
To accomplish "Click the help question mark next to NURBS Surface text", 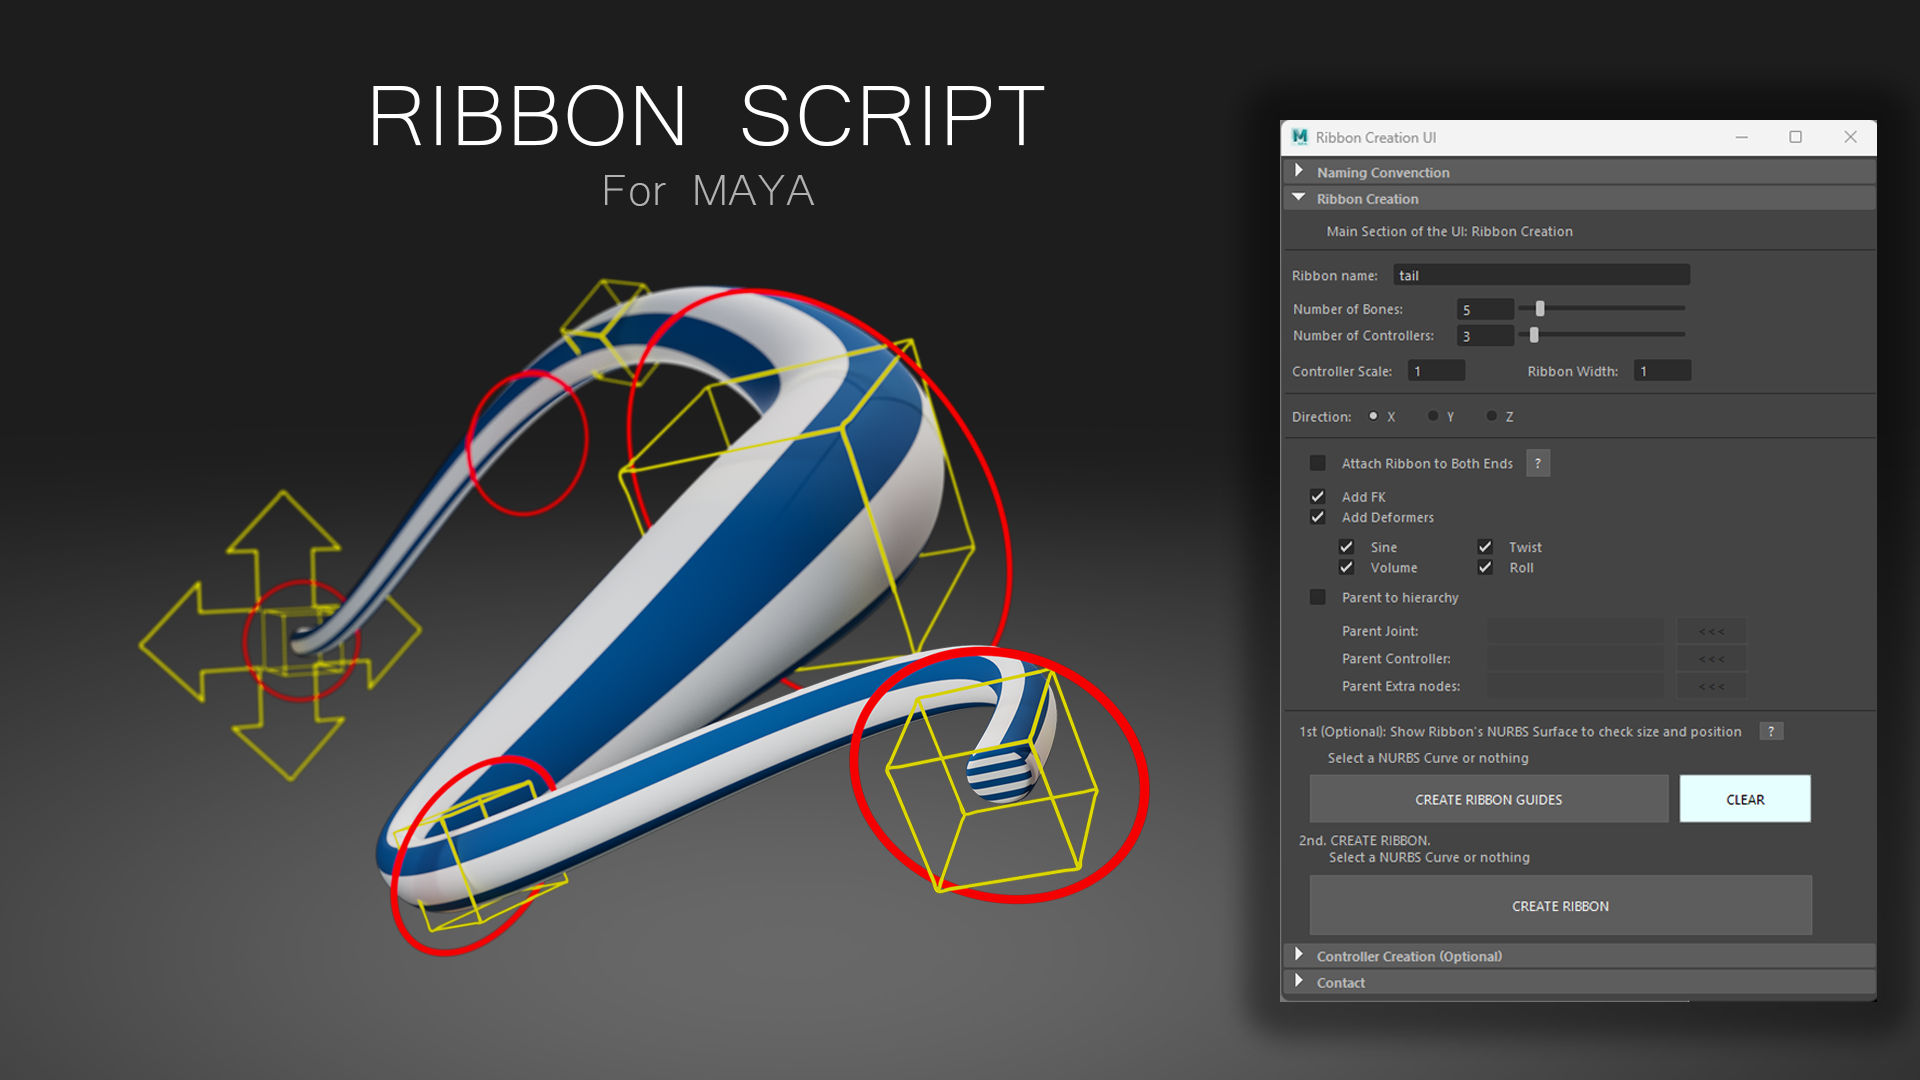I will click(x=1771, y=731).
